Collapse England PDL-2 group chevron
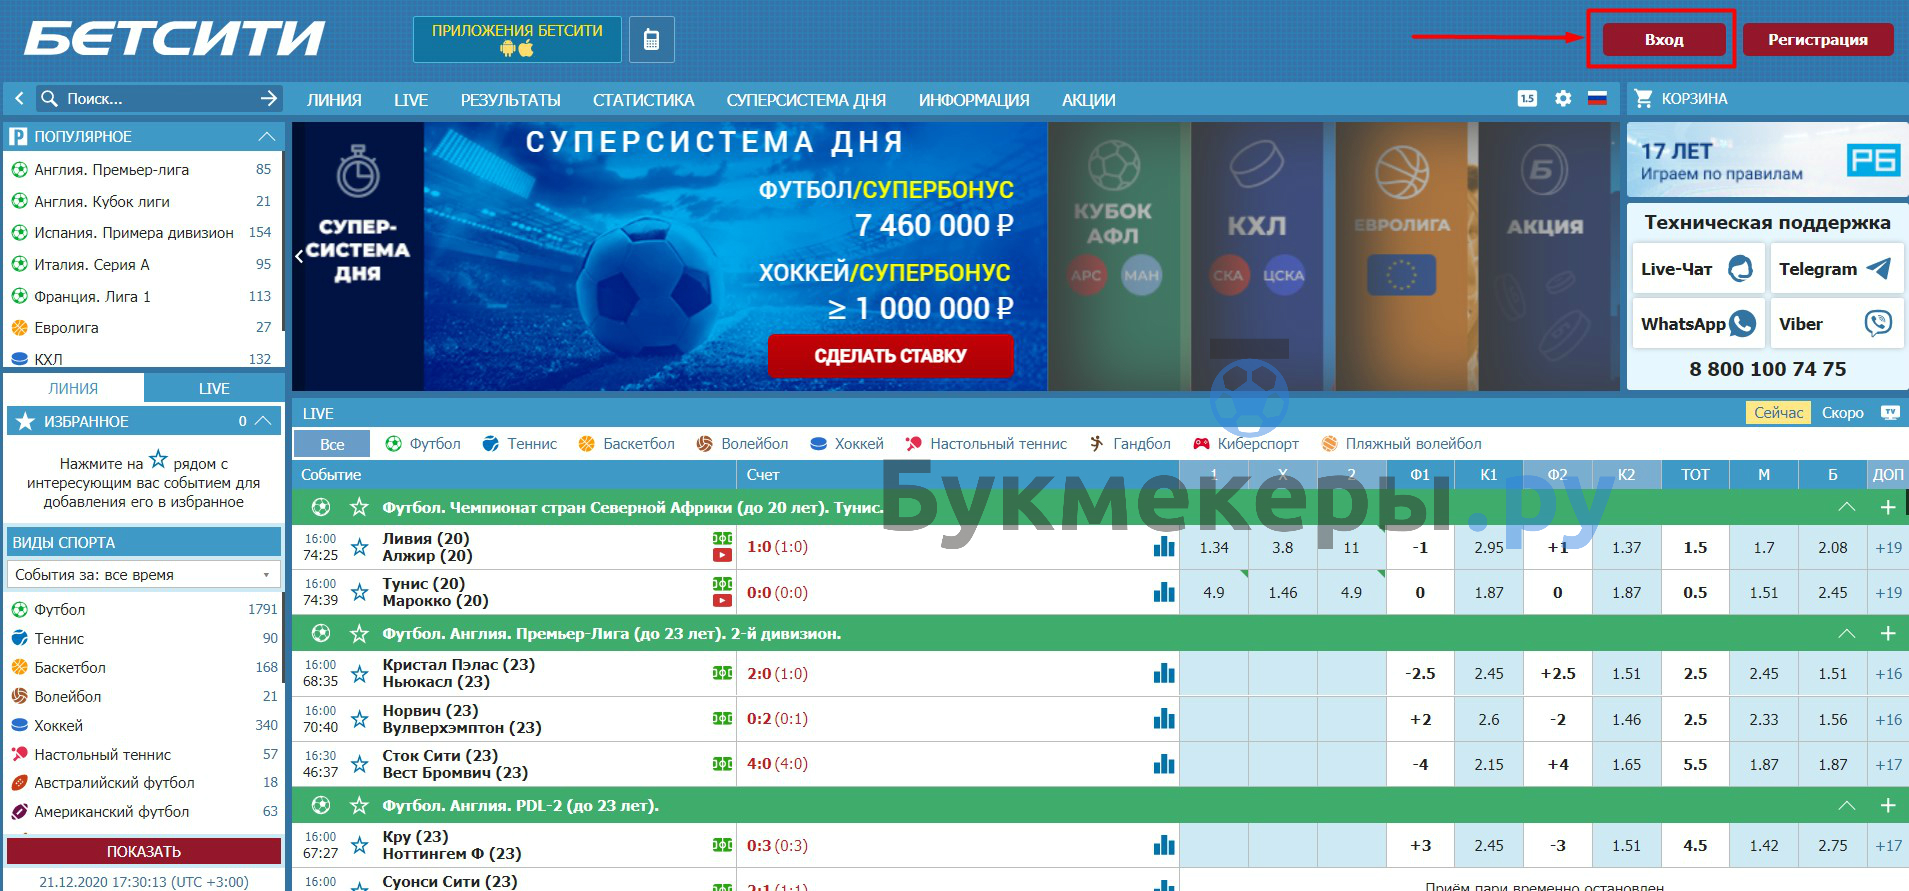The image size is (1909, 891). coord(1847,805)
